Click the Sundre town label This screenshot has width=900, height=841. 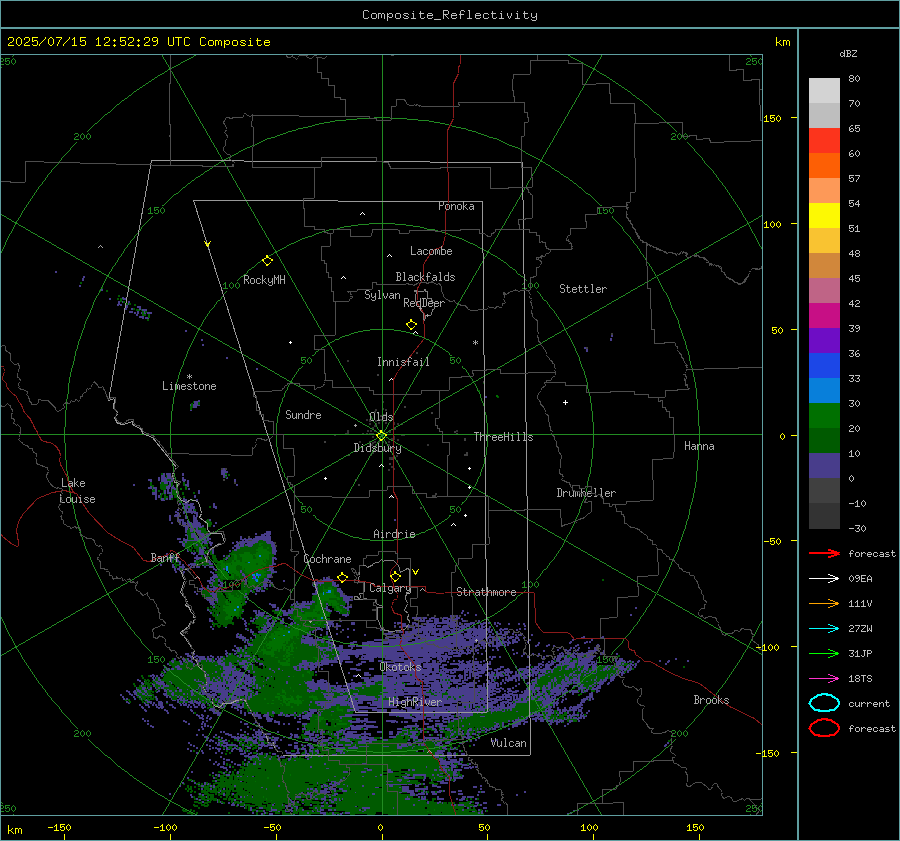[x=303, y=414]
